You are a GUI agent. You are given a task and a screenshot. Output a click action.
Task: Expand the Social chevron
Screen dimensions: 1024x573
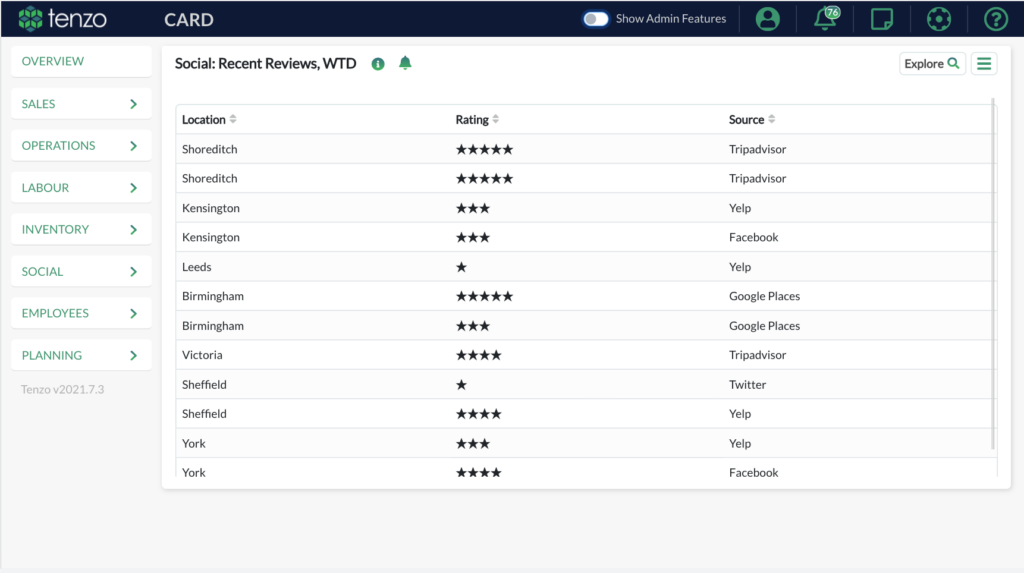pos(133,272)
